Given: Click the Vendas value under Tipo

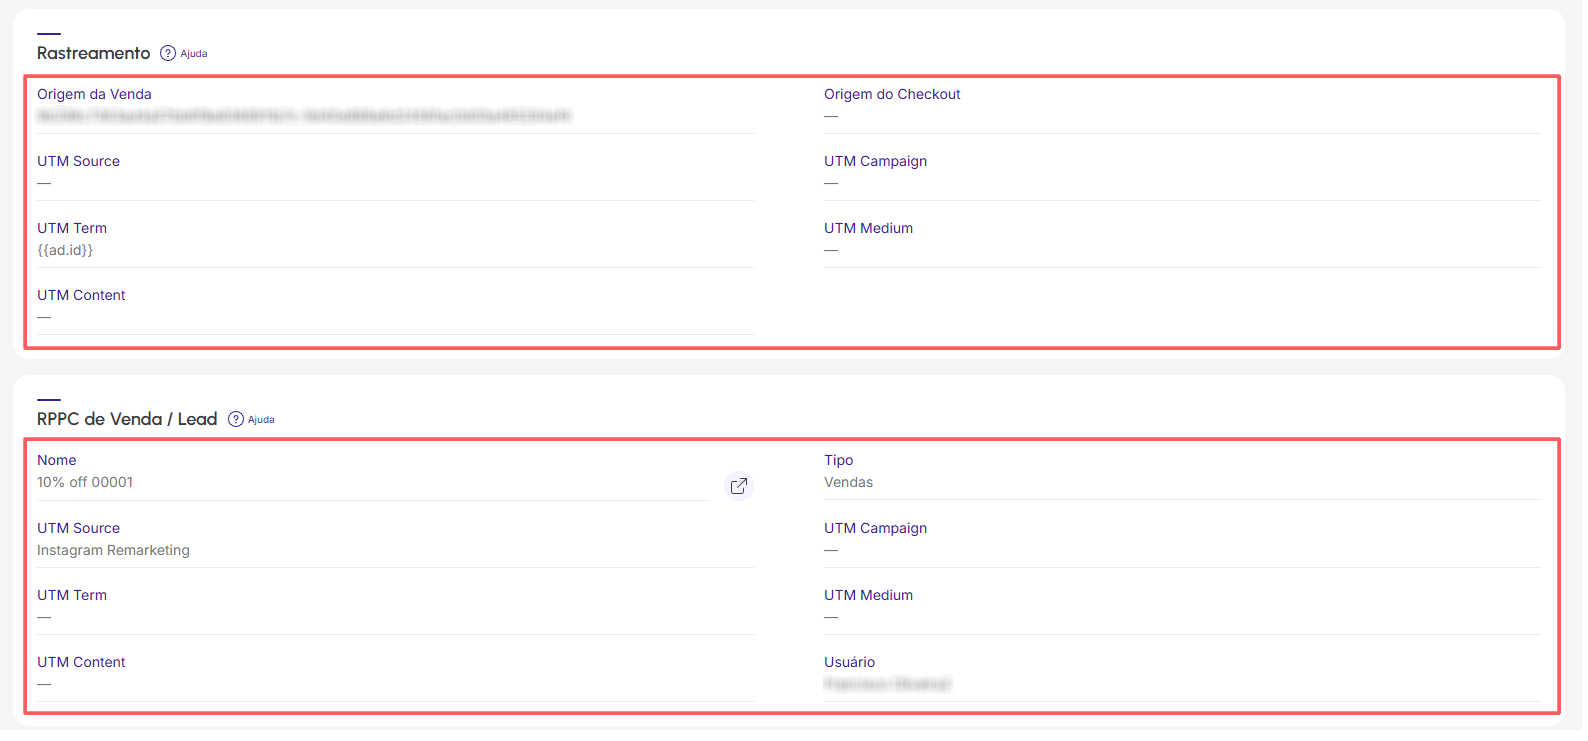Looking at the screenshot, I should (x=848, y=482).
